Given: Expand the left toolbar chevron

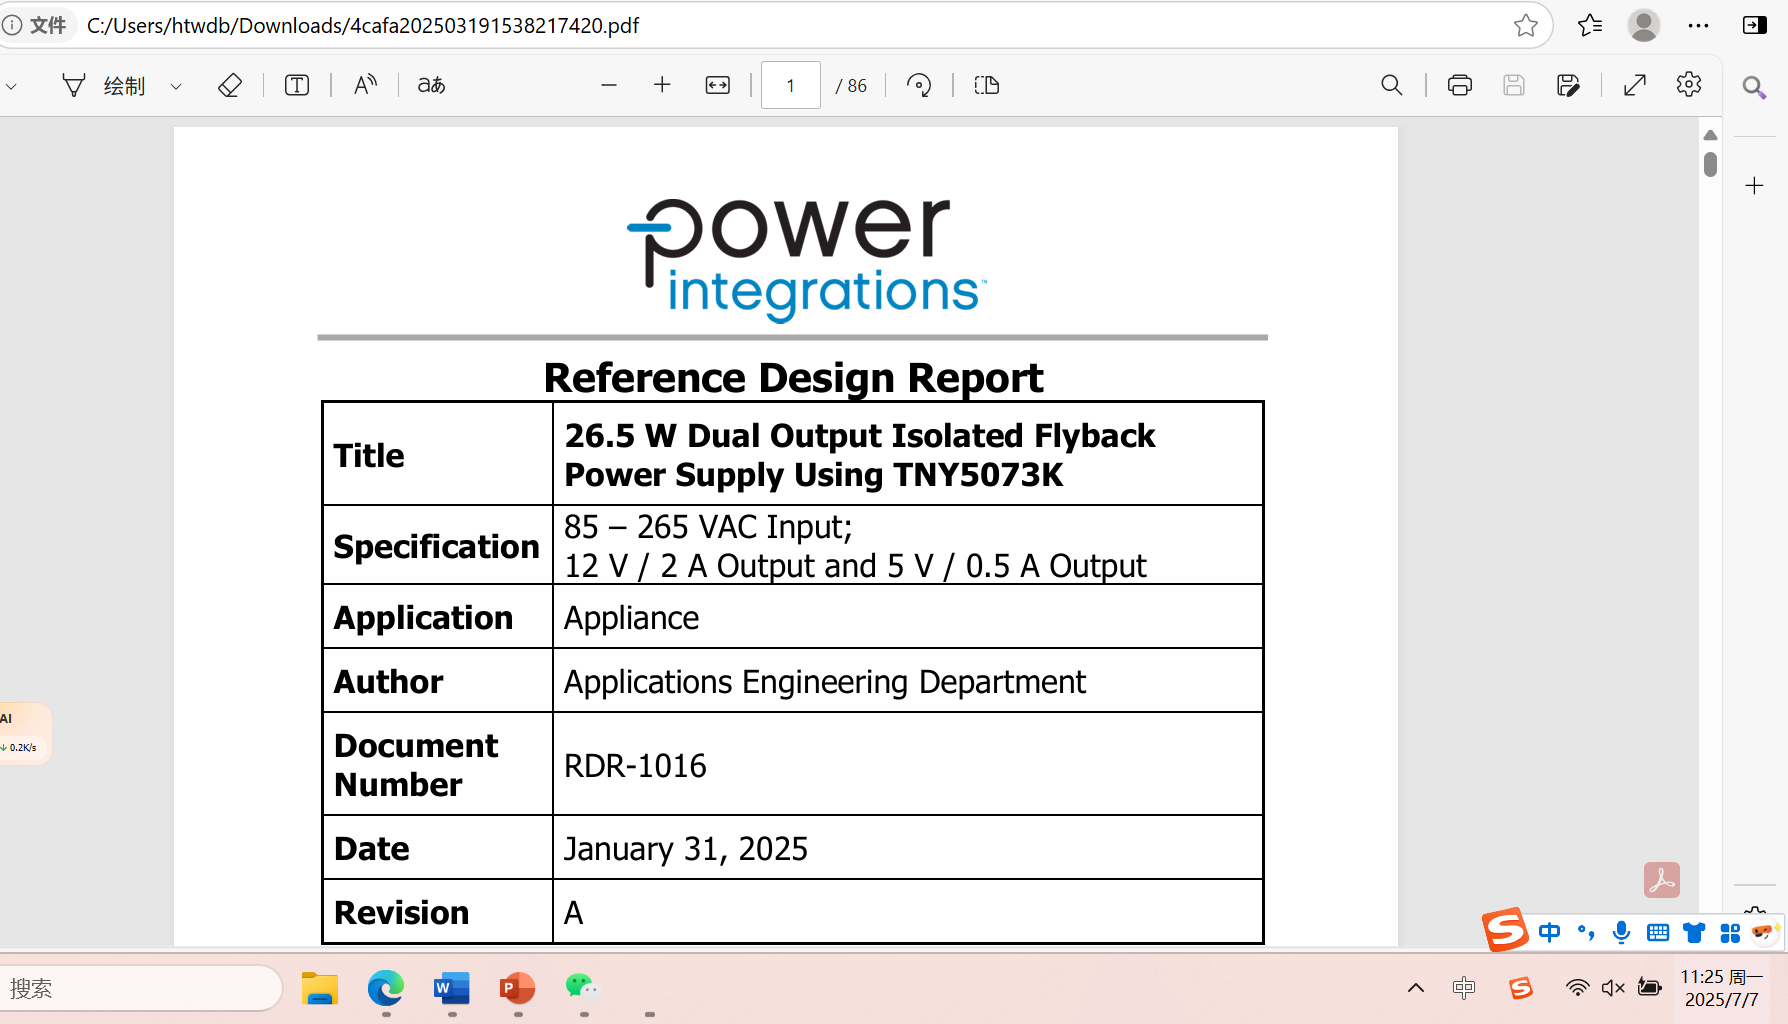Looking at the screenshot, I should pyautogui.click(x=11, y=86).
